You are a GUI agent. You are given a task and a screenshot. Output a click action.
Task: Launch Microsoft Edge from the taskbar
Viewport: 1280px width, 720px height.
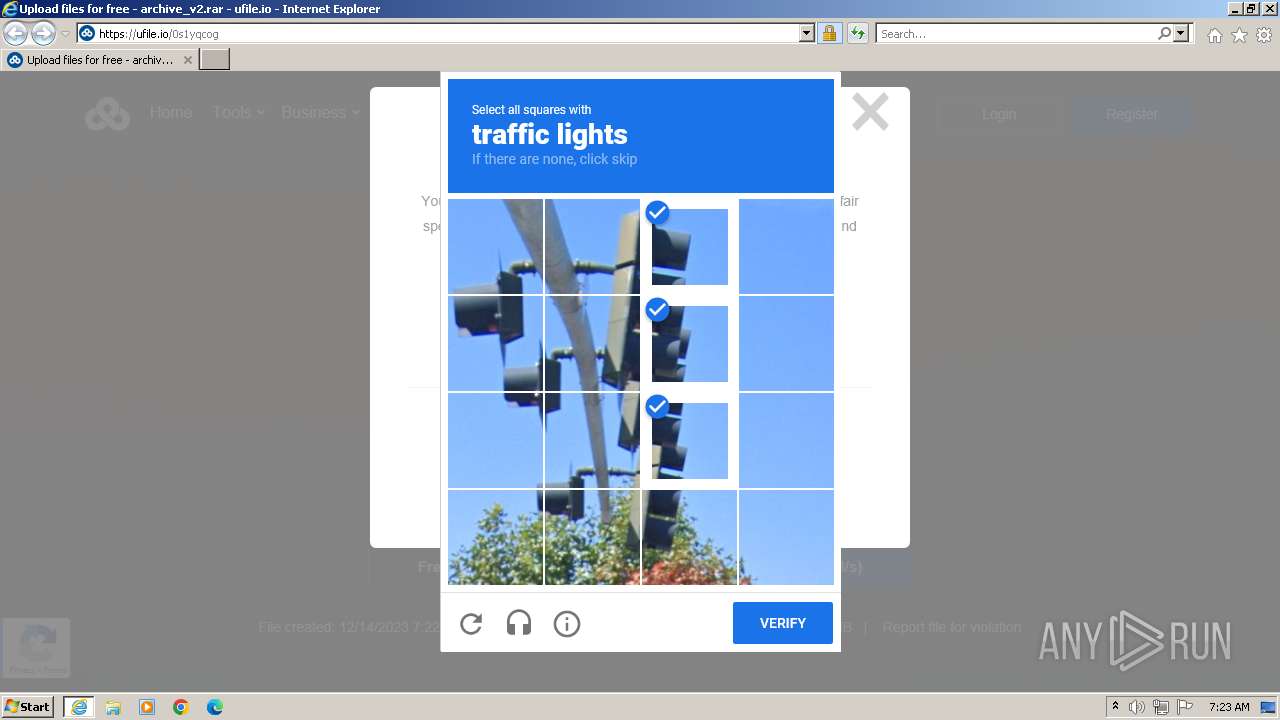coord(215,707)
